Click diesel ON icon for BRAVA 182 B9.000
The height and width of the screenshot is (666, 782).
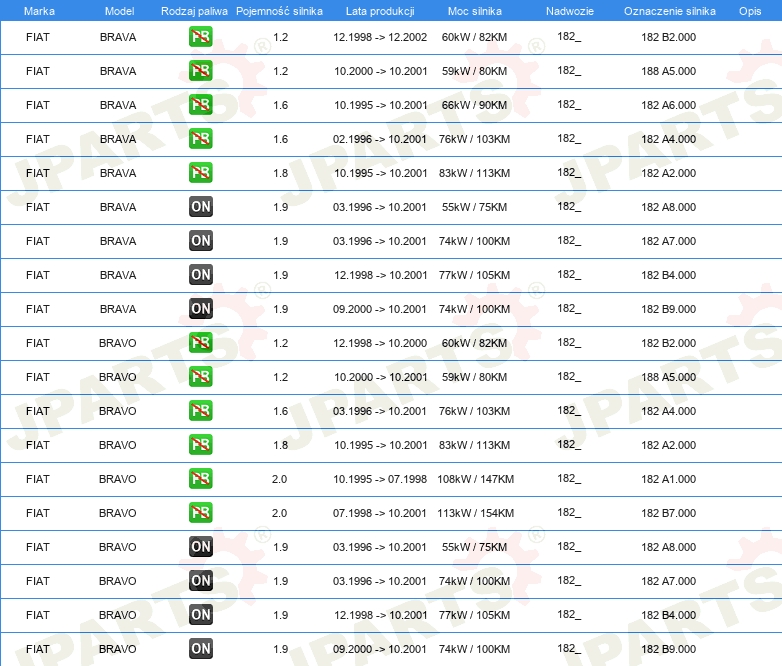[200, 308]
